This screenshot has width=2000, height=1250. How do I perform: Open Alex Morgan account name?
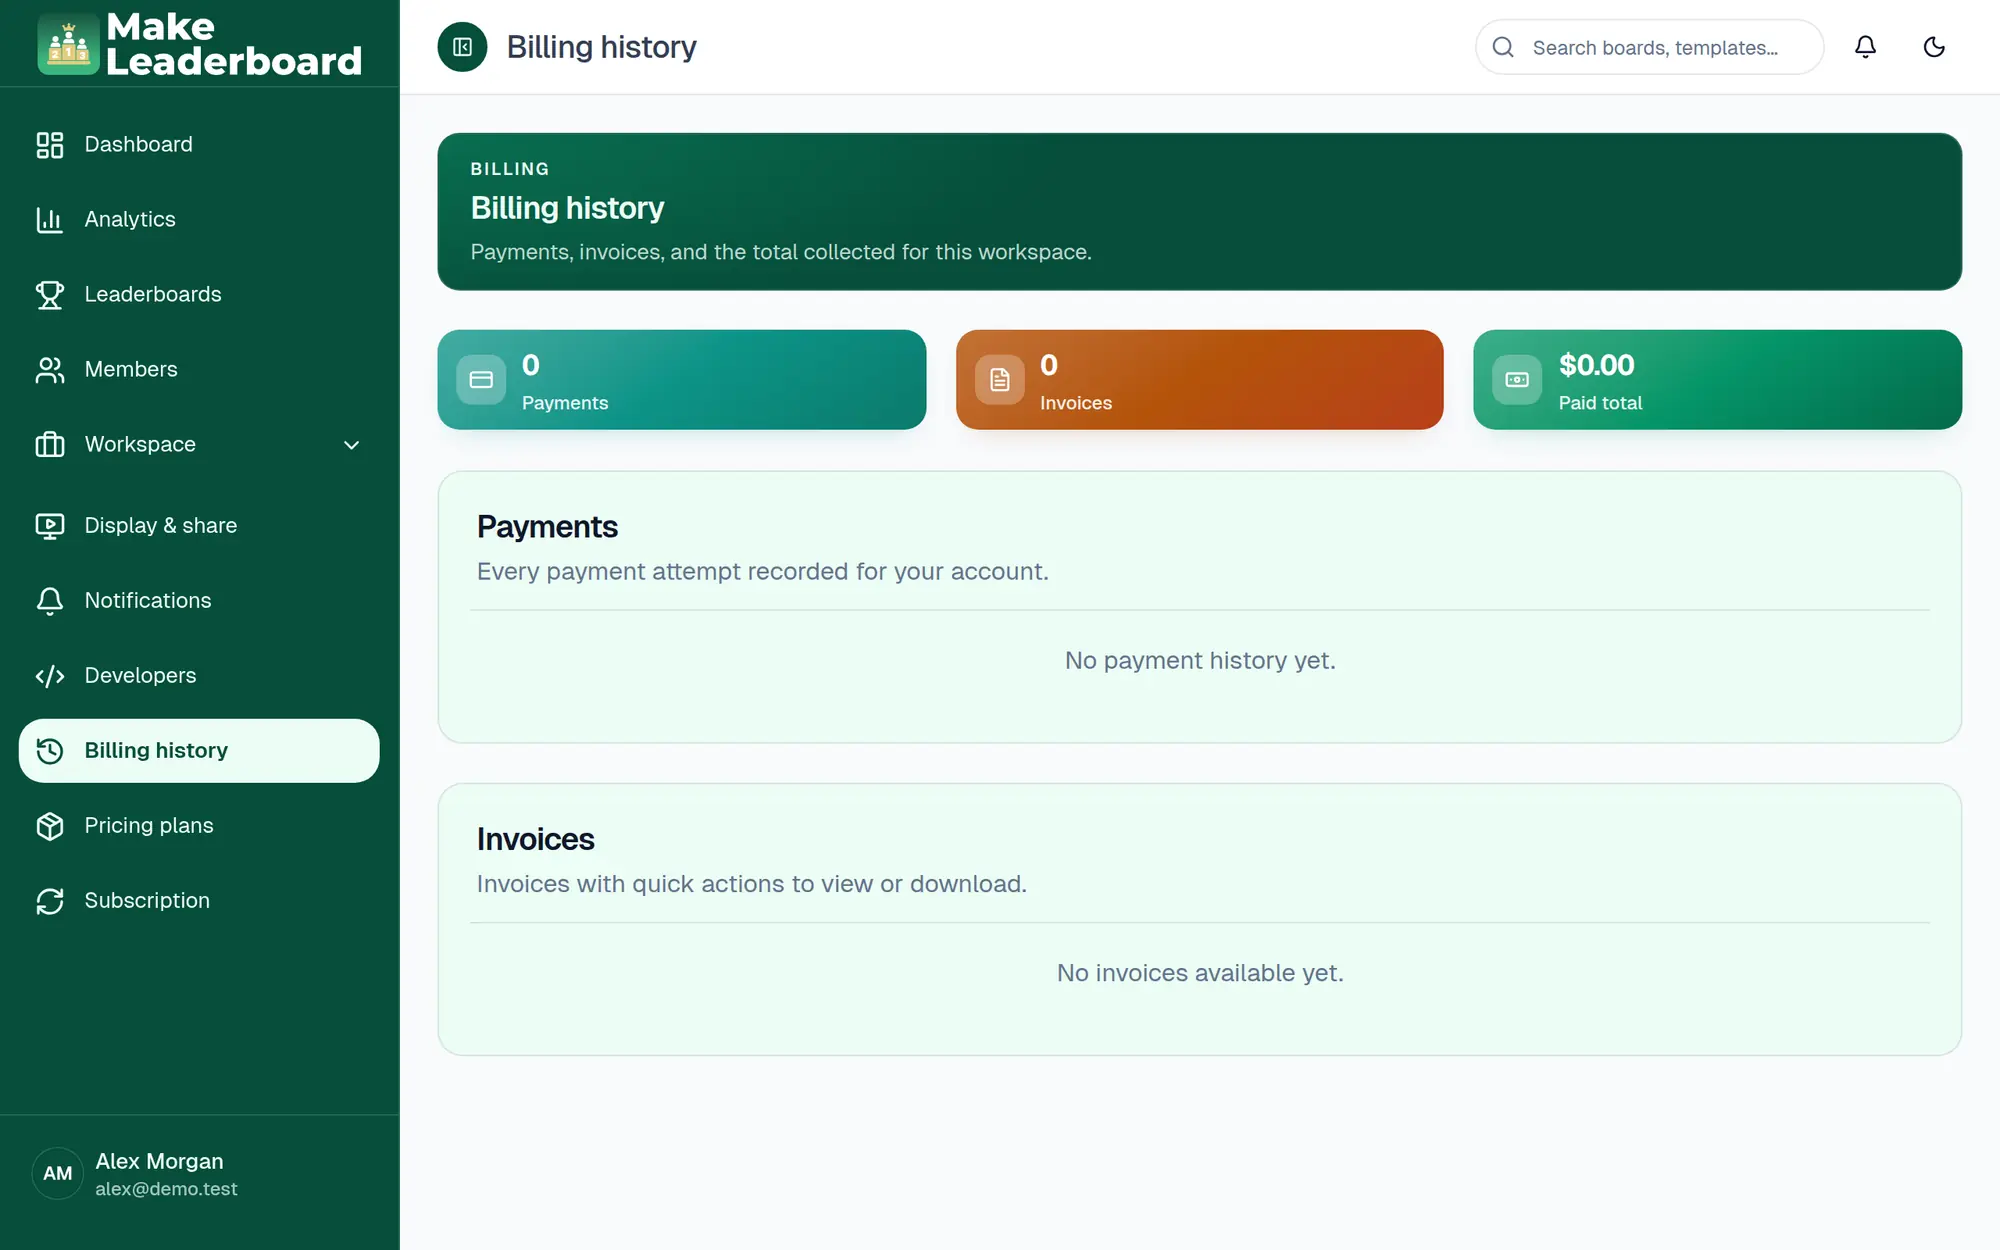(x=159, y=1161)
